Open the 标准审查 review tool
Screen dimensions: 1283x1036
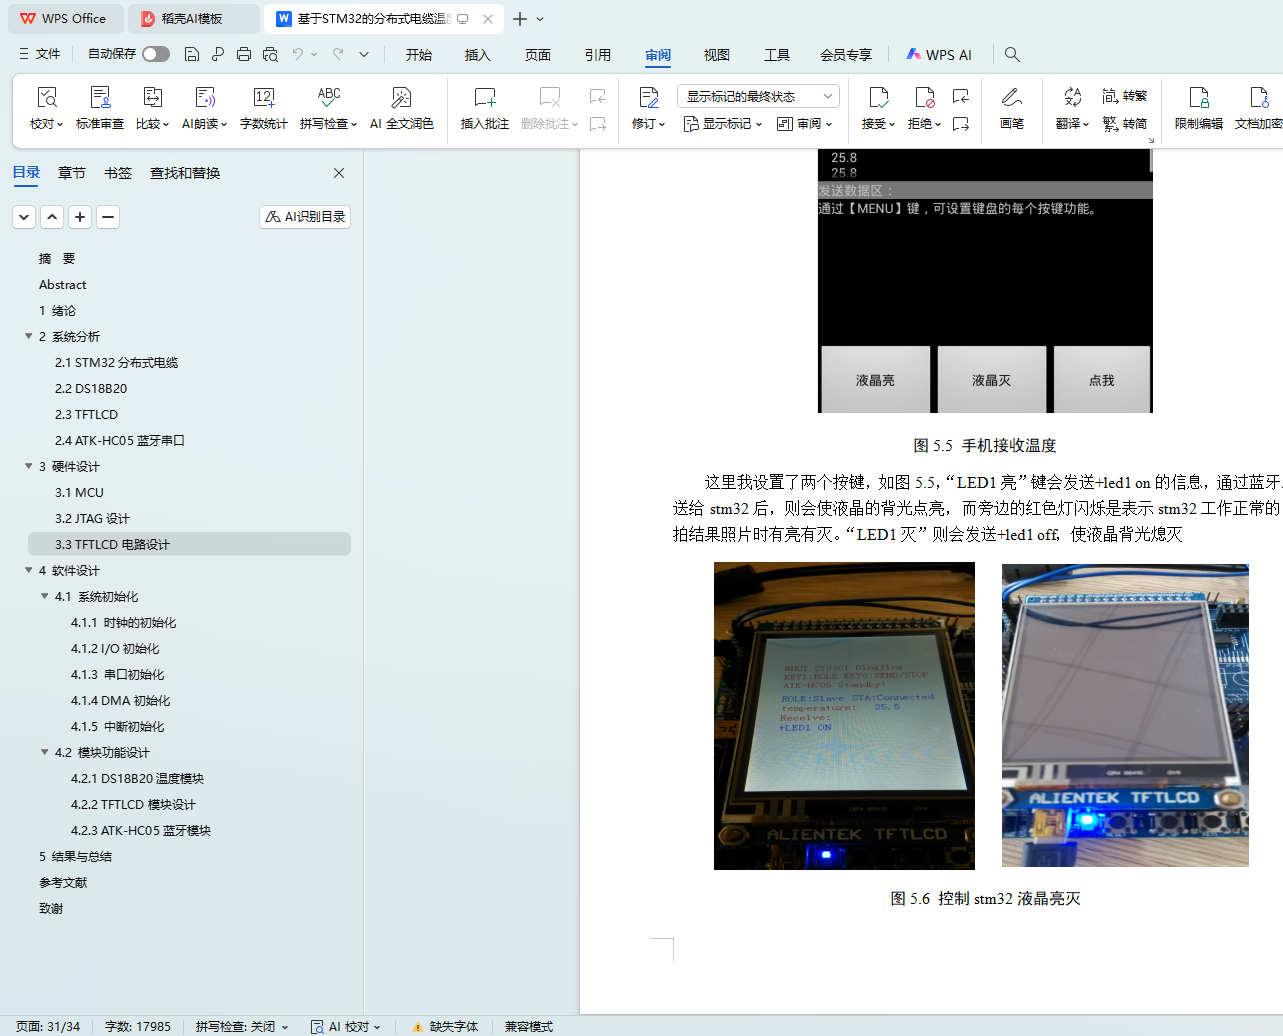(100, 108)
